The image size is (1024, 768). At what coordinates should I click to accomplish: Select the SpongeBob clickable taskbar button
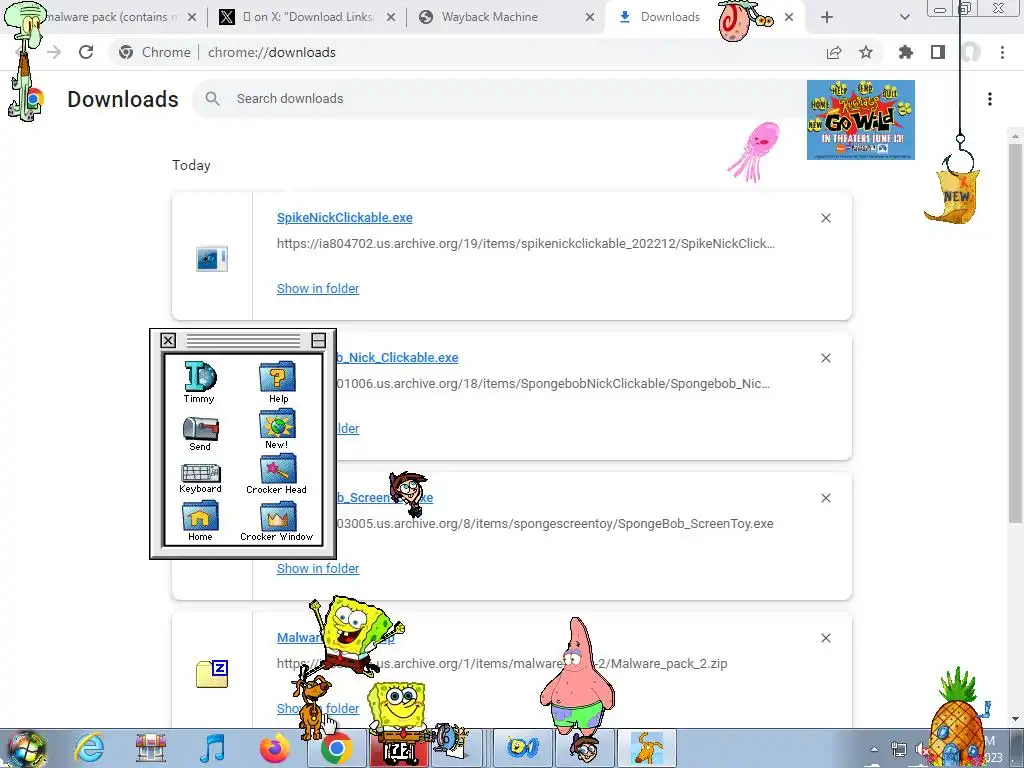coord(522,748)
